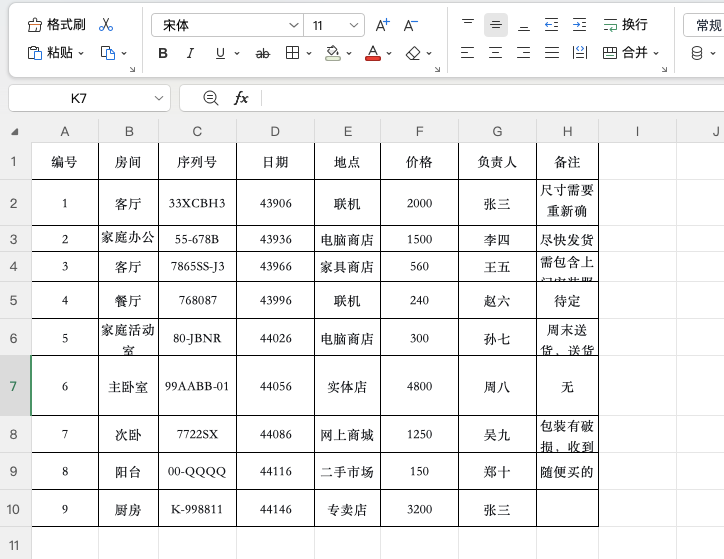Select Align left icon

click(467, 53)
